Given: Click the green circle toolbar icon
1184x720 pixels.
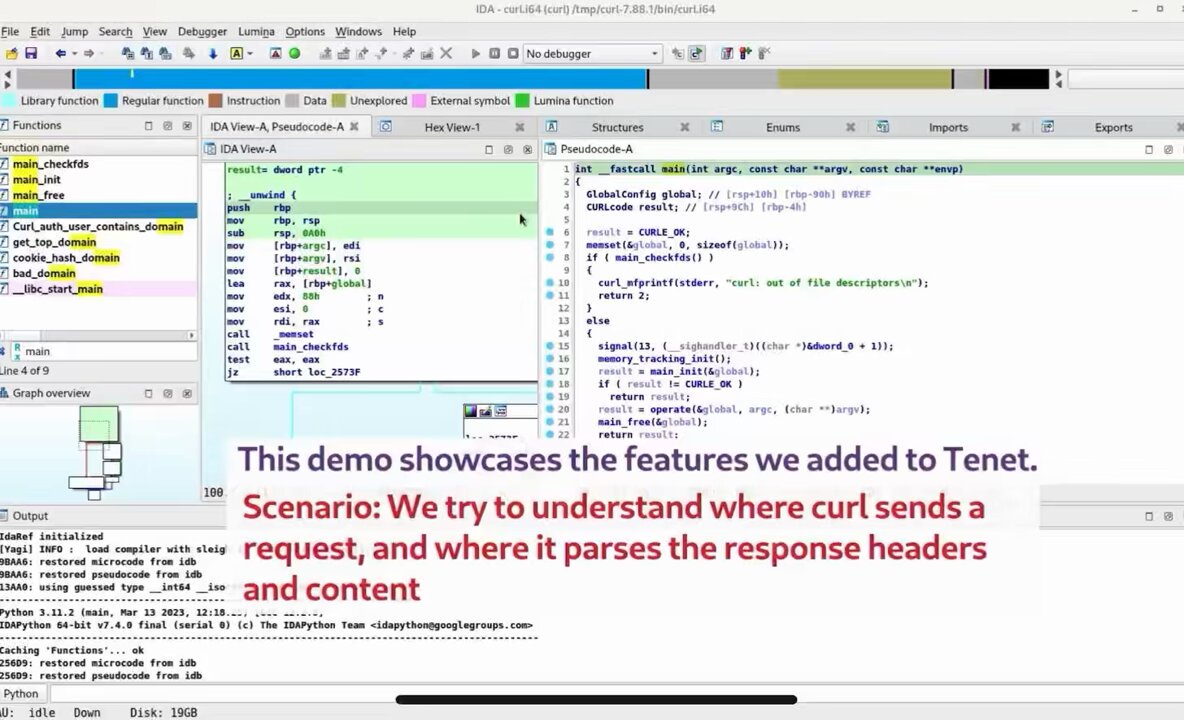Looking at the screenshot, I should tap(294, 54).
